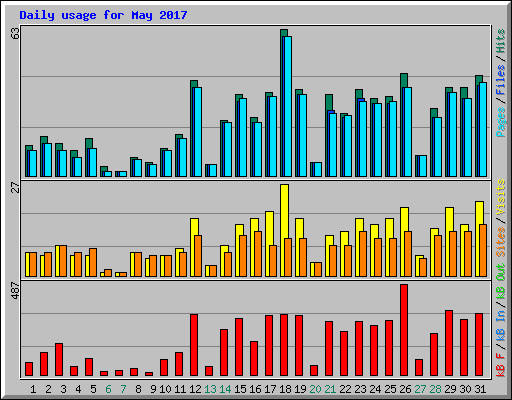The height and width of the screenshot is (400, 512).
Task: Click the orange Sites bar for day 31
Action: (483, 250)
